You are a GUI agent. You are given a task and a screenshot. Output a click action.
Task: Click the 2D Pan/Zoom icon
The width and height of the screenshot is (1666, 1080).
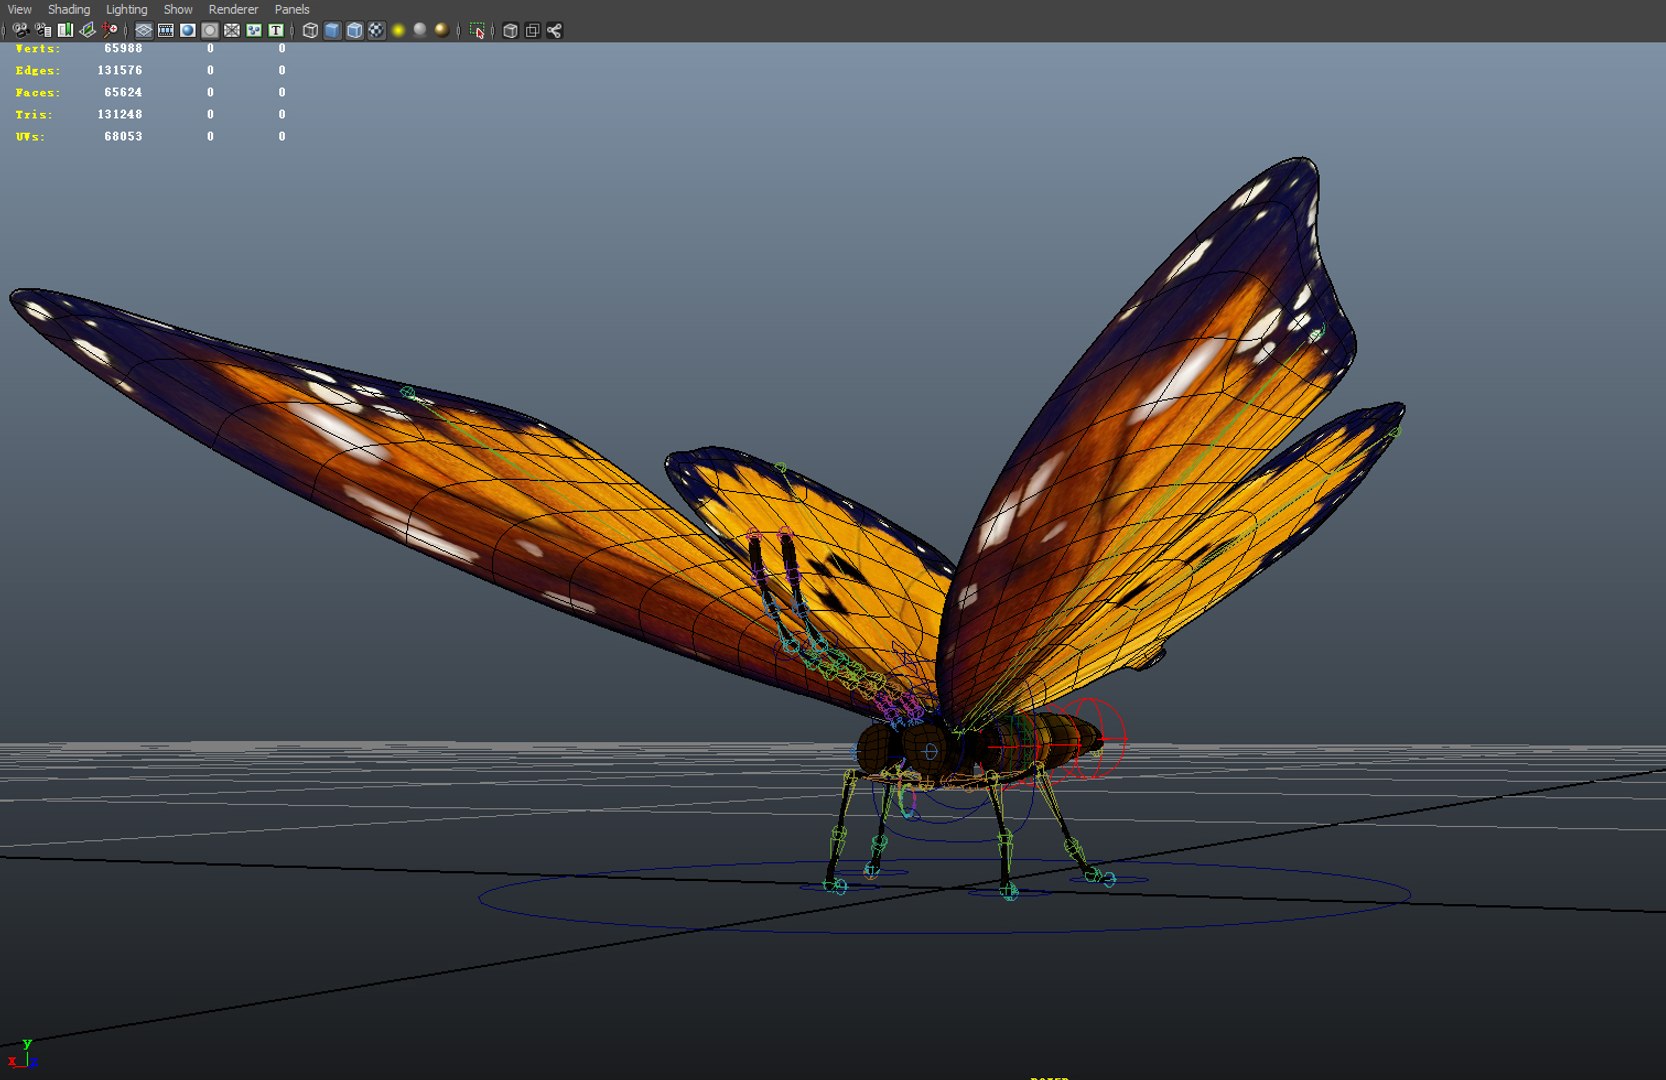pyautogui.click(x=109, y=30)
